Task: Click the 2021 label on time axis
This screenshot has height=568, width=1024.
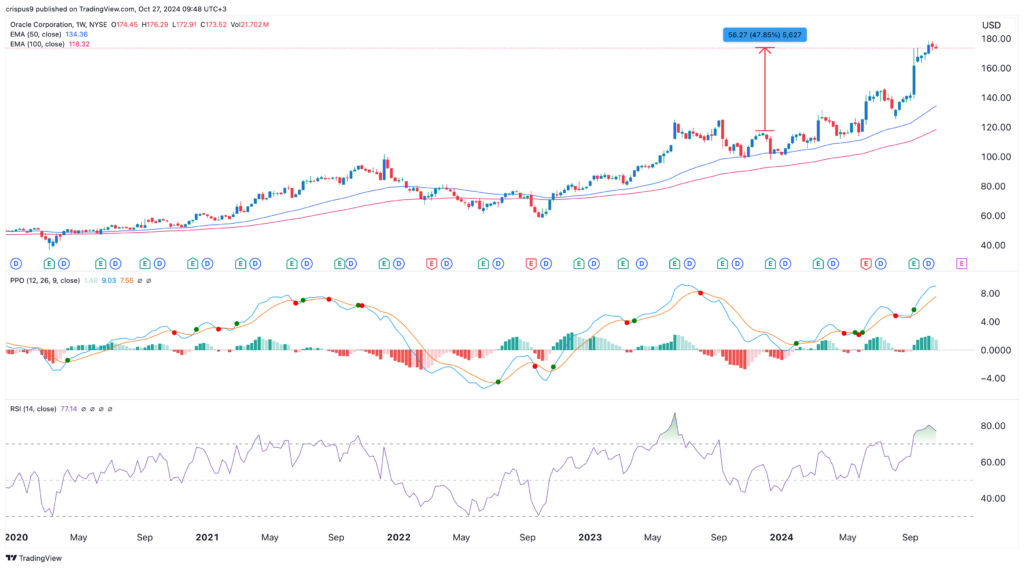Action: pyautogui.click(x=207, y=537)
